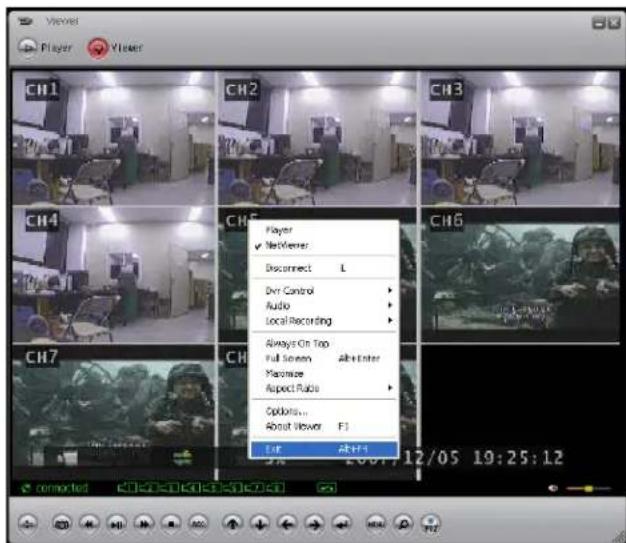Image resolution: width=626 pixels, height=543 pixels.
Task: Minimize the Viewer window
Action: click(x=598, y=23)
